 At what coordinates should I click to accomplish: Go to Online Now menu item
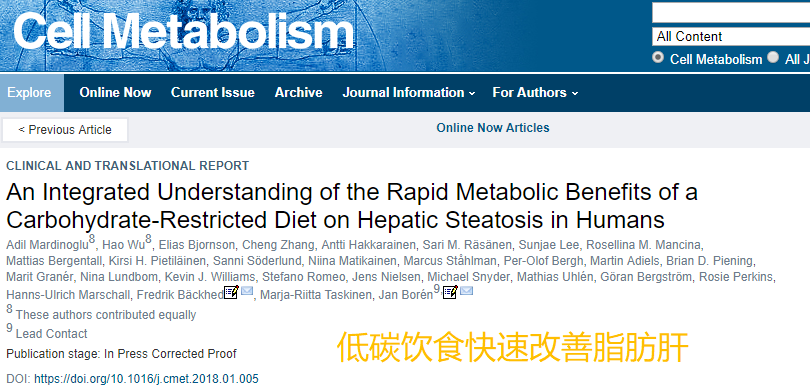(115, 93)
